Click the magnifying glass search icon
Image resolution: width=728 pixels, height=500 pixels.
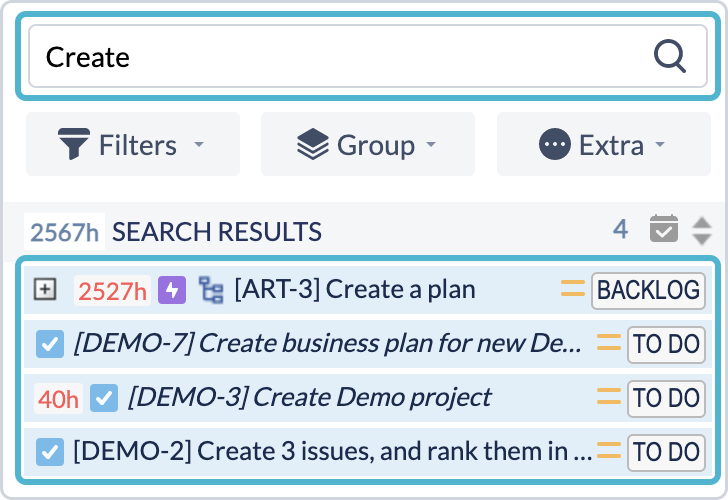669,56
